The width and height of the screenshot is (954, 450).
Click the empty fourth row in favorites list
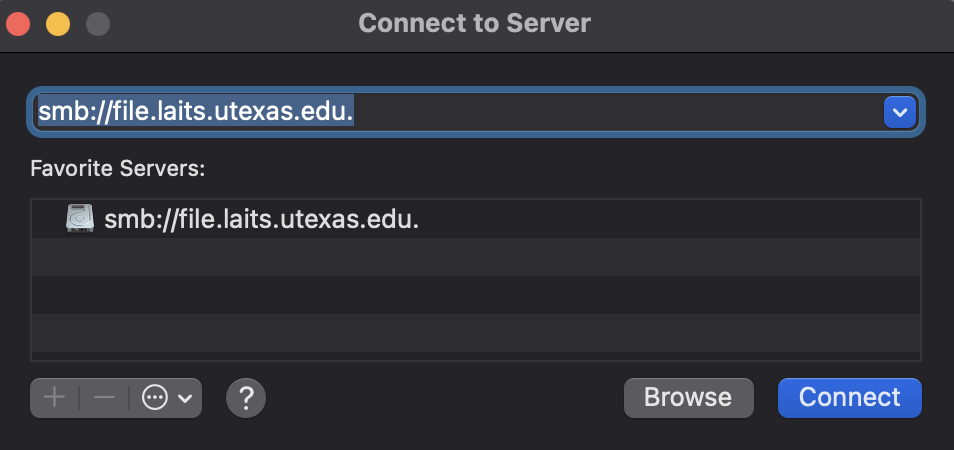[x=475, y=333]
